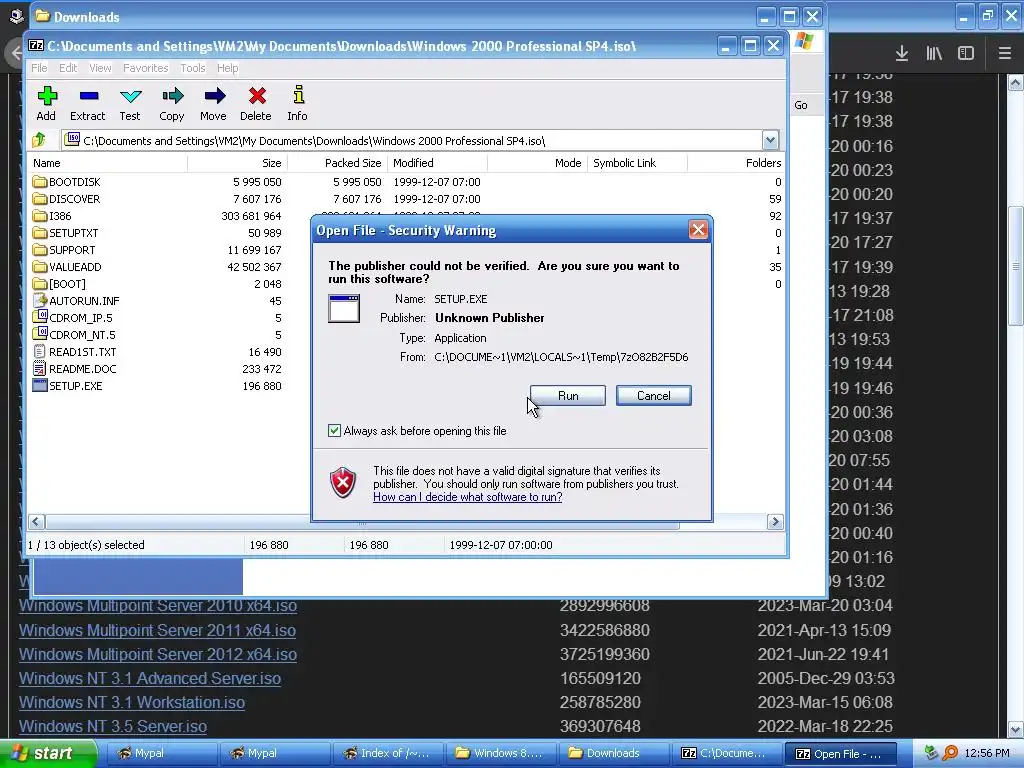Open the Info tool in 7-Zip

tap(298, 103)
